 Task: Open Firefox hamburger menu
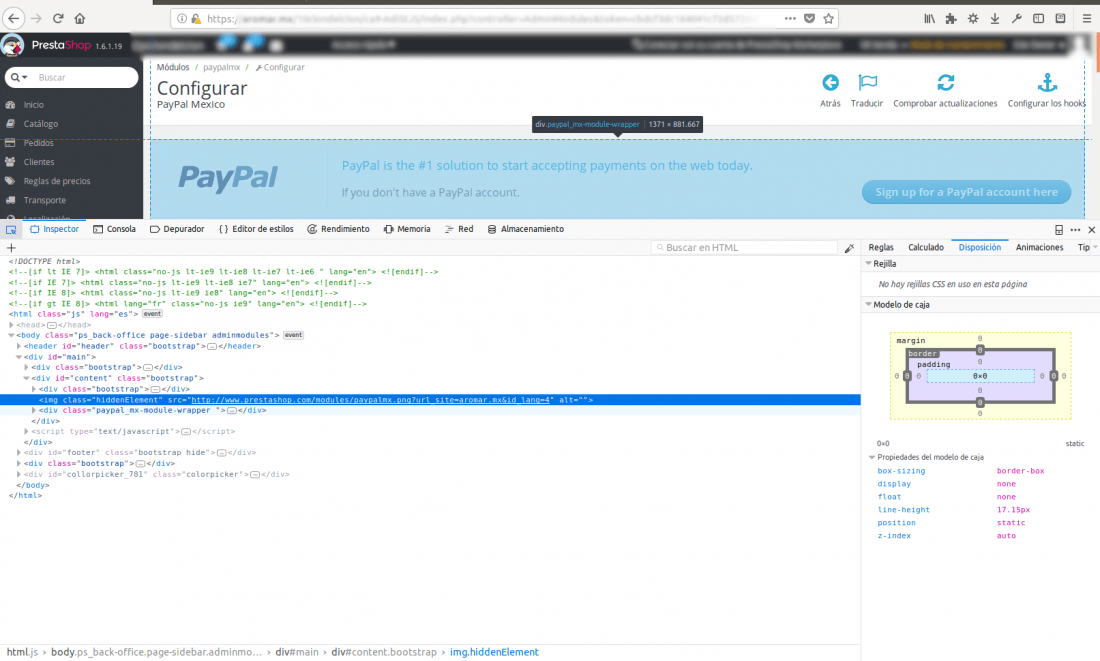pos(1087,19)
